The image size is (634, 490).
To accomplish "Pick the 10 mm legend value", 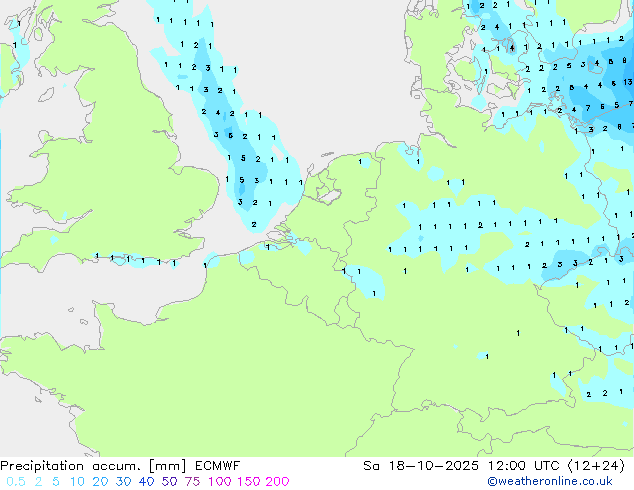I will [77, 482].
